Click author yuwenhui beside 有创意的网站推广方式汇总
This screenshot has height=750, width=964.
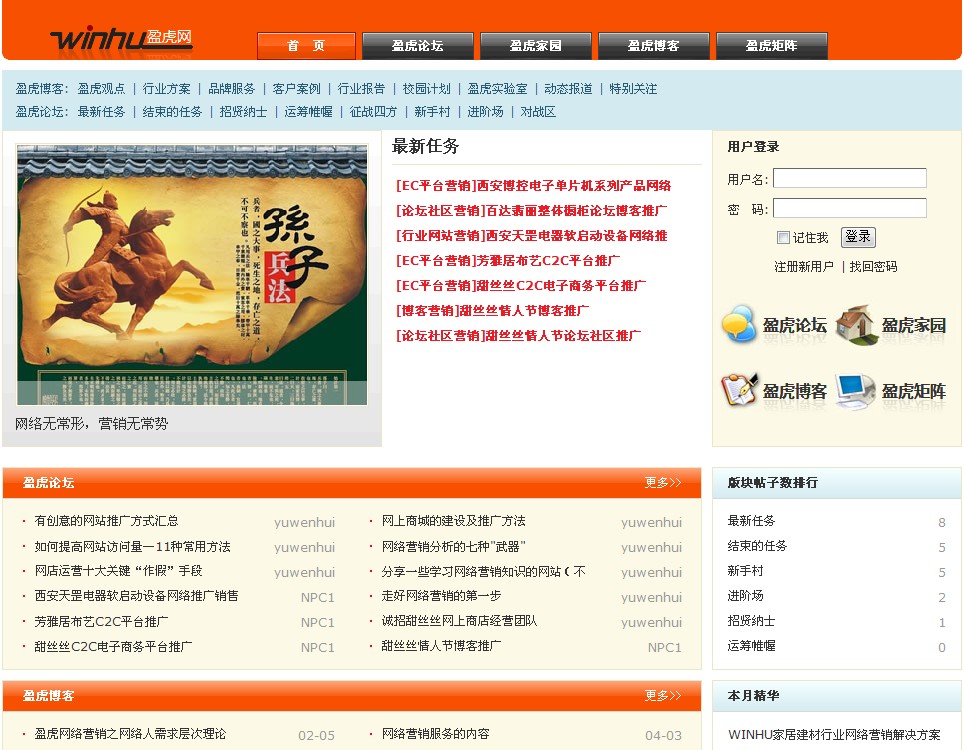304,523
